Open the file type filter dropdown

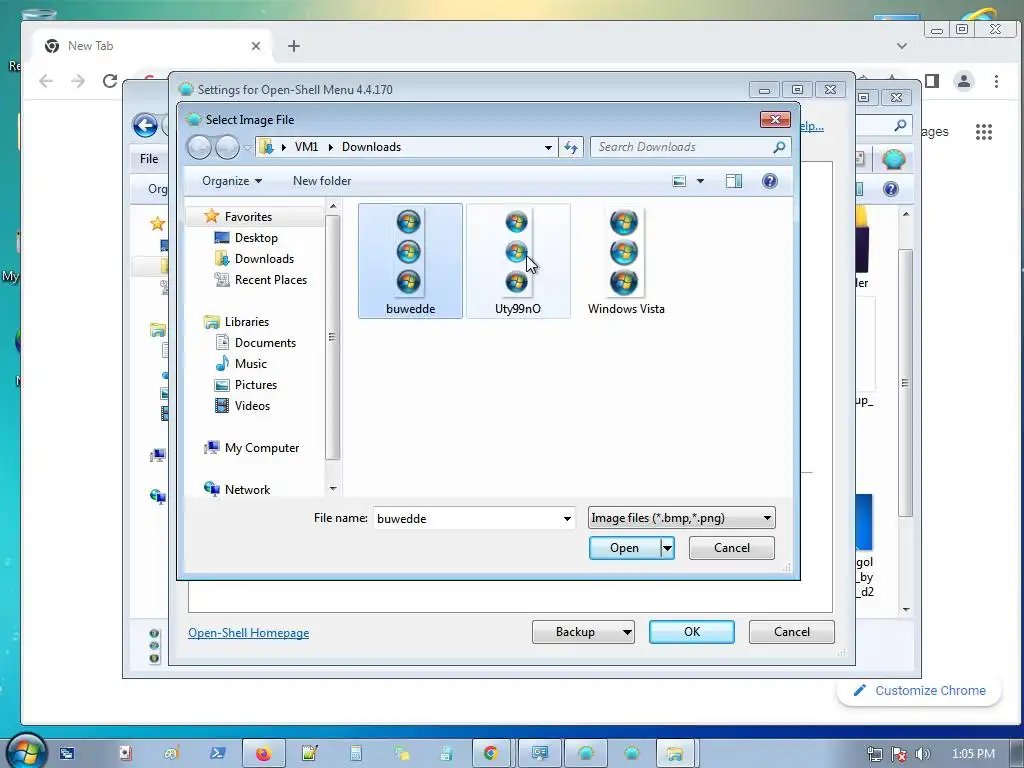(x=681, y=518)
